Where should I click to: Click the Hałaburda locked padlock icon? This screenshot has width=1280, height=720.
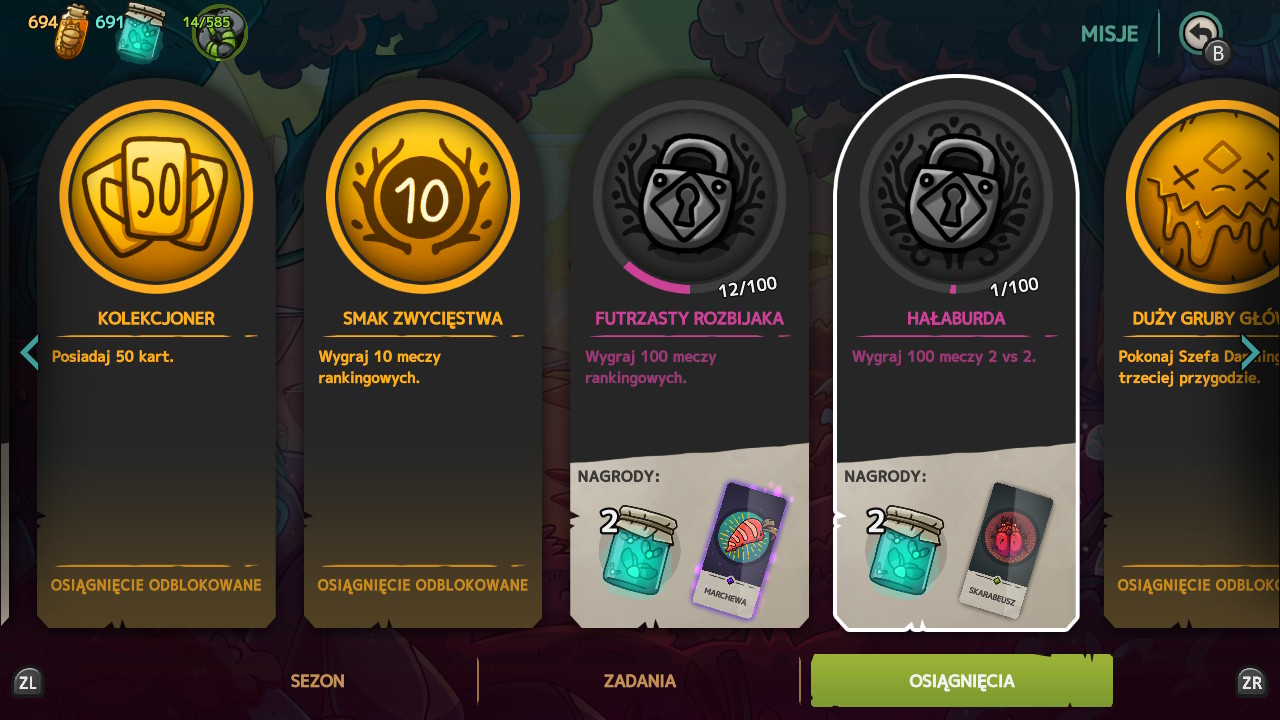[x=956, y=193]
